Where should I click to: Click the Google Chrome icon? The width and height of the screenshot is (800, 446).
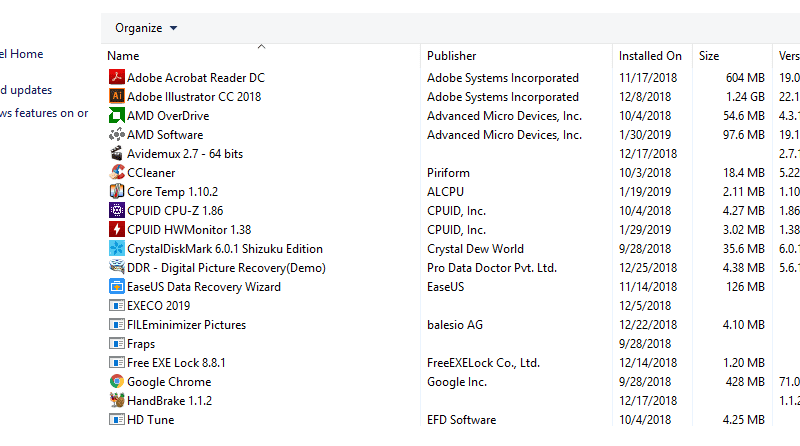click(x=116, y=381)
